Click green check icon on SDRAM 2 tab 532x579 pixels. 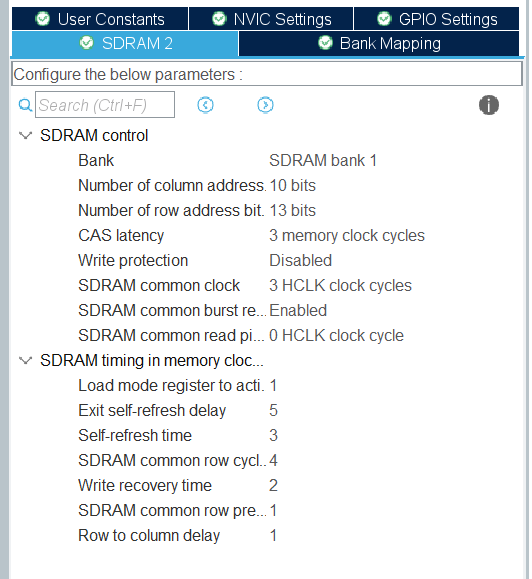pos(86,43)
